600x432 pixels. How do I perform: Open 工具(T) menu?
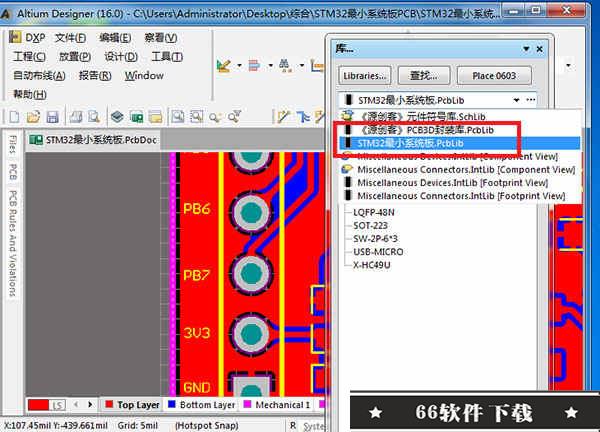[167, 57]
